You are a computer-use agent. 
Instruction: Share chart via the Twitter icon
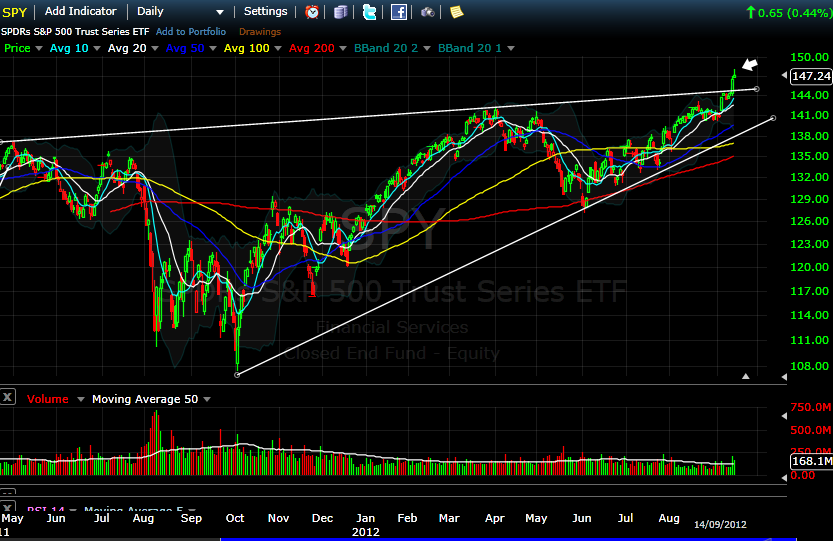369,12
